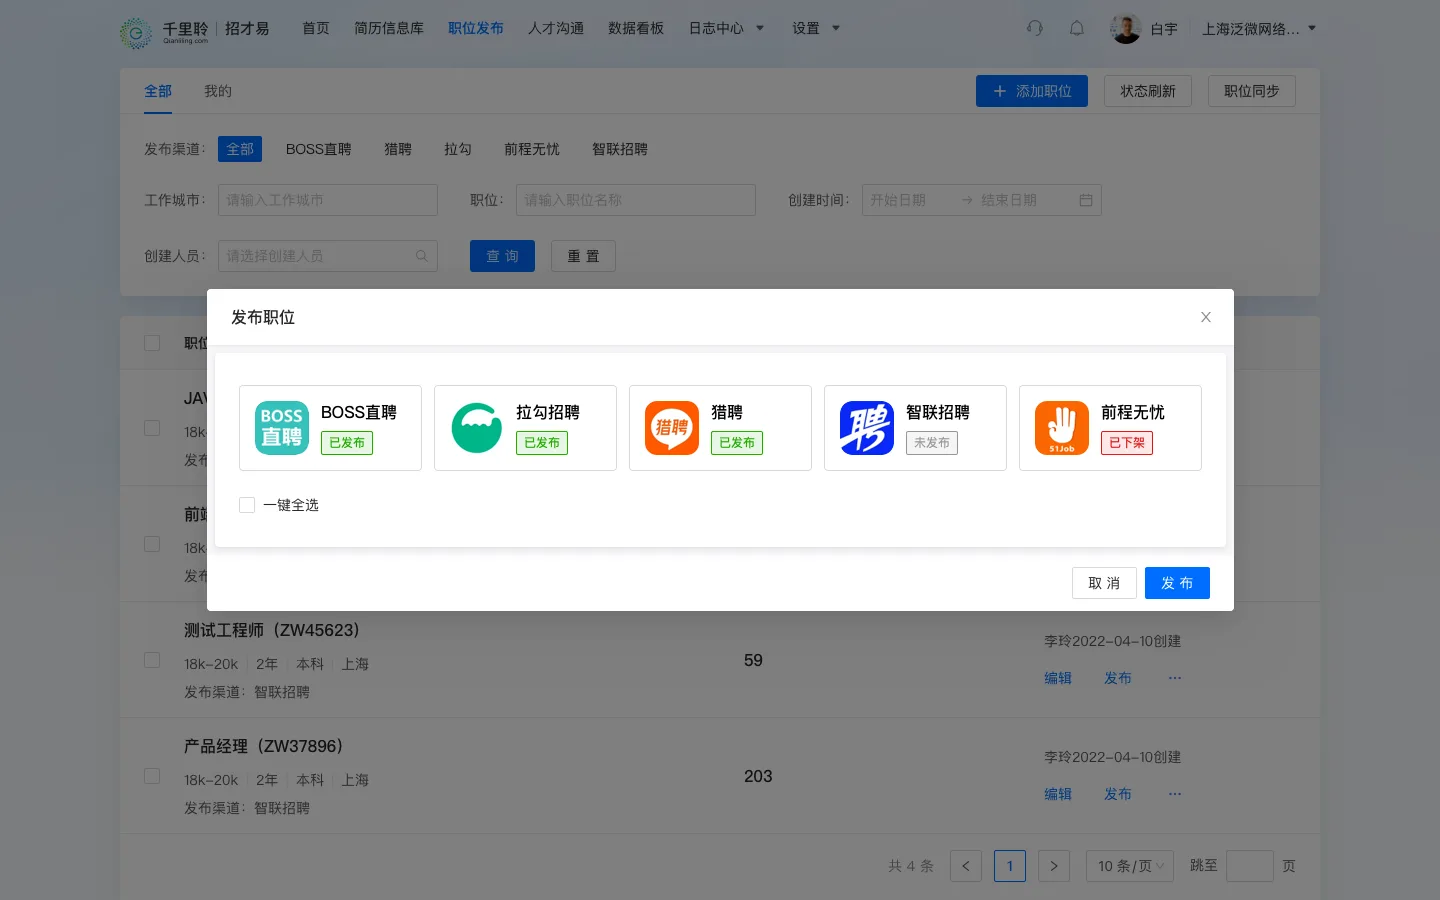This screenshot has width=1440, height=900.
Task: Filter channel by BOSS直聘
Action: [x=318, y=149]
